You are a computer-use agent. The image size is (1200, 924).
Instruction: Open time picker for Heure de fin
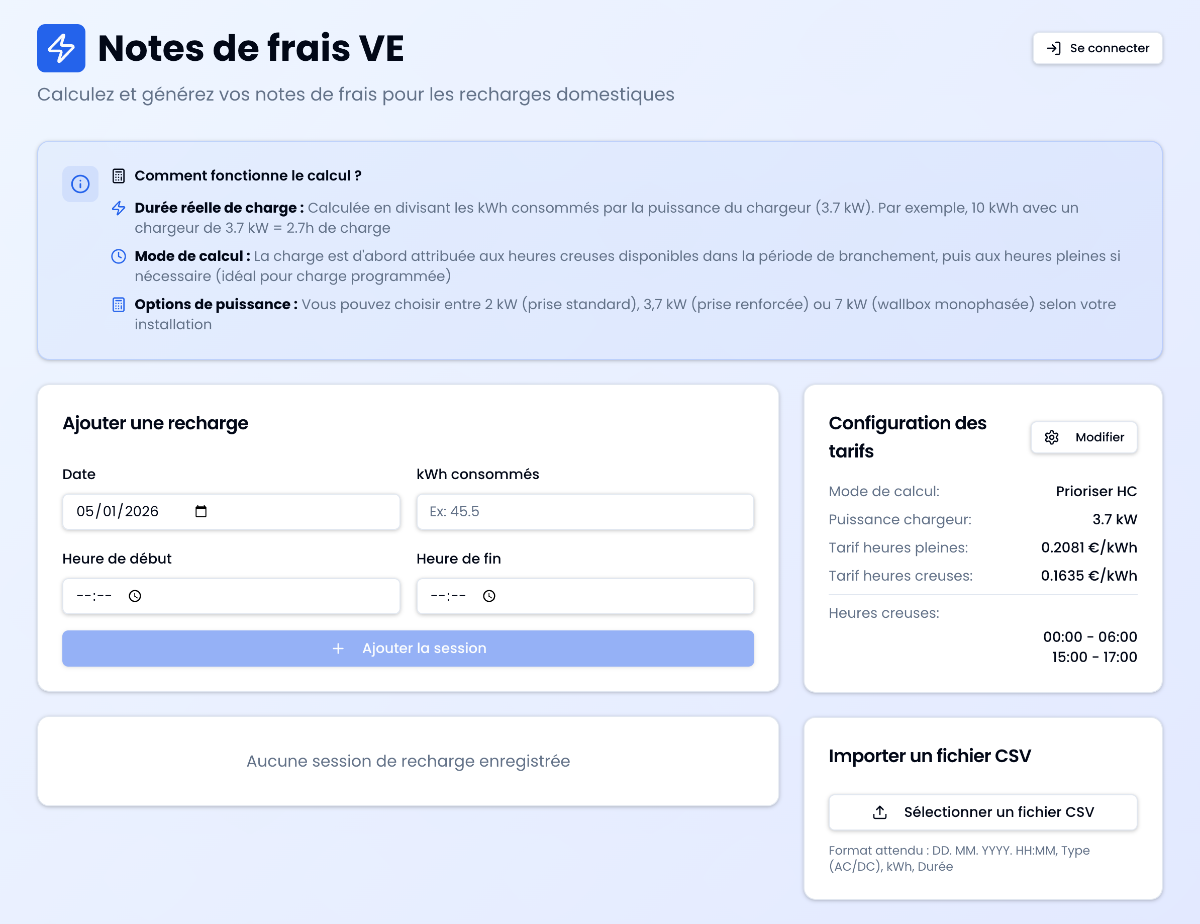coord(489,596)
